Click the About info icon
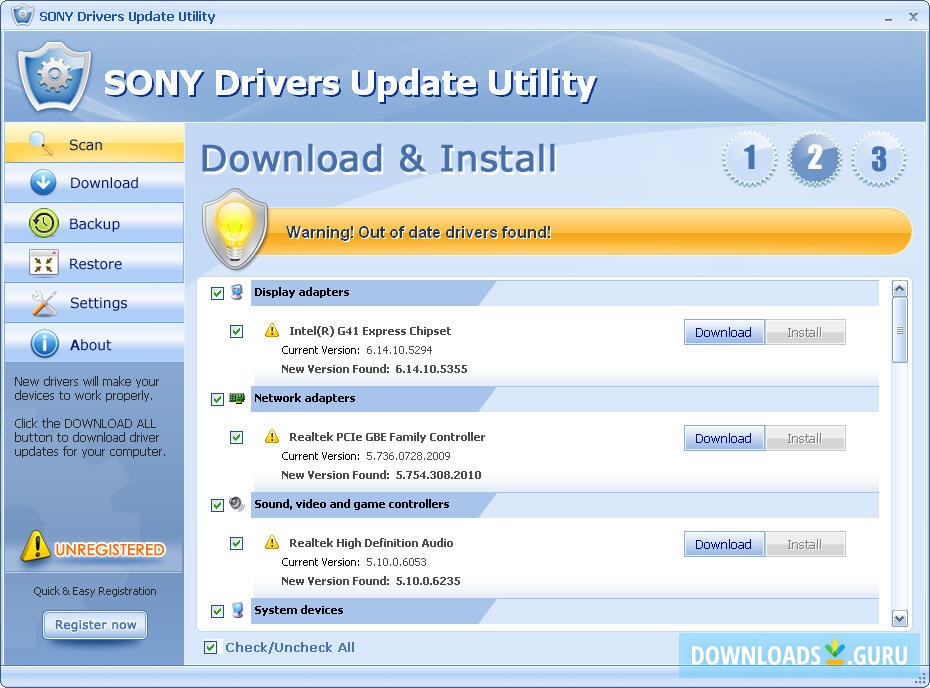Screen dimensions: 930x688 (x=44, y=344)
